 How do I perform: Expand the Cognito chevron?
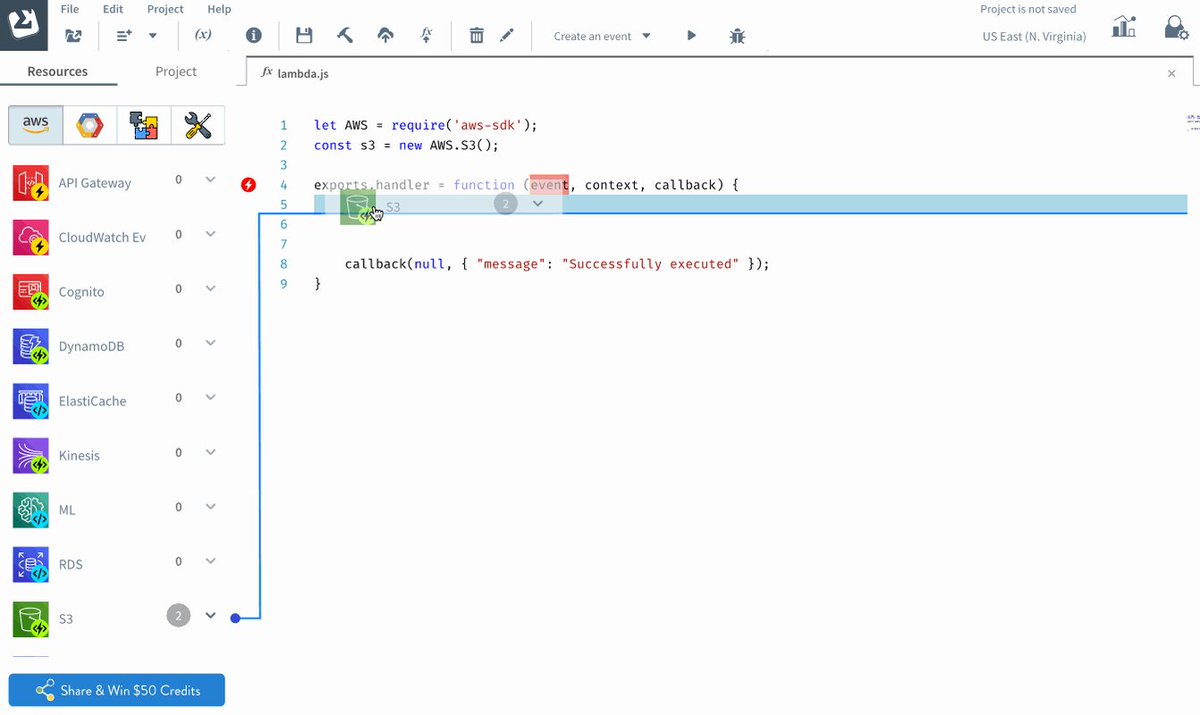(x=210, y=289)
